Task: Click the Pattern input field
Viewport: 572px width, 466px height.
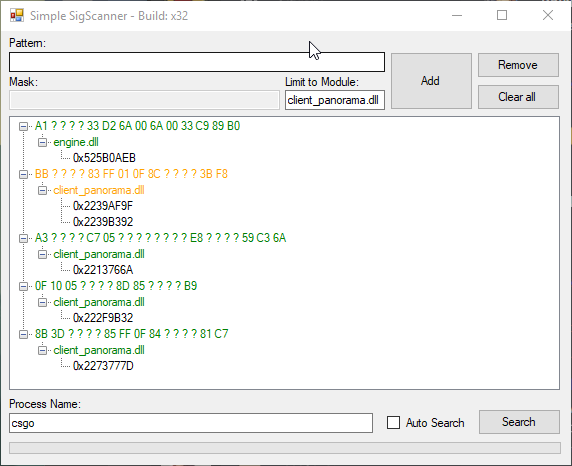Action: (x=197, y=62)
